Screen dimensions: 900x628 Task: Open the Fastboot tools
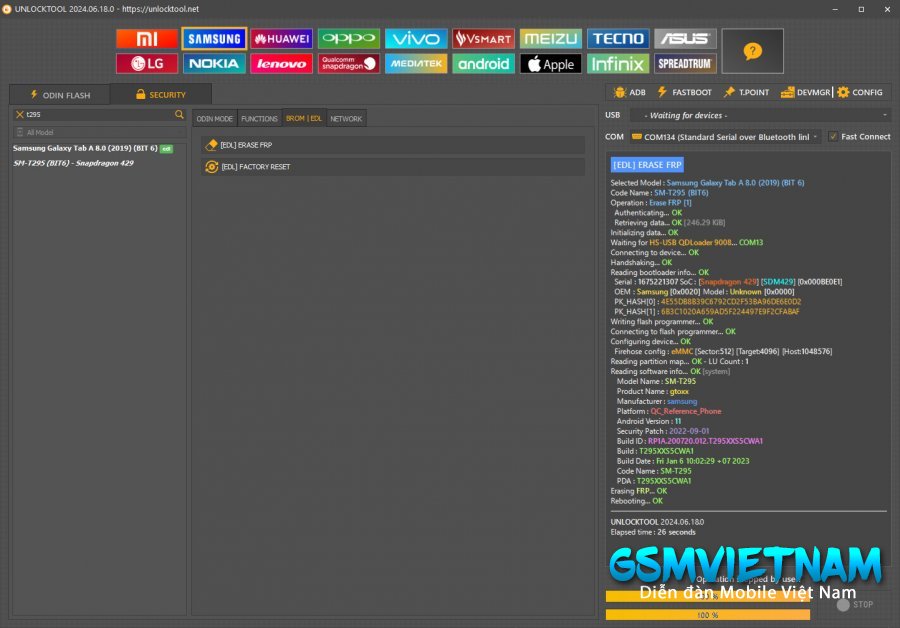pos(685,92)
